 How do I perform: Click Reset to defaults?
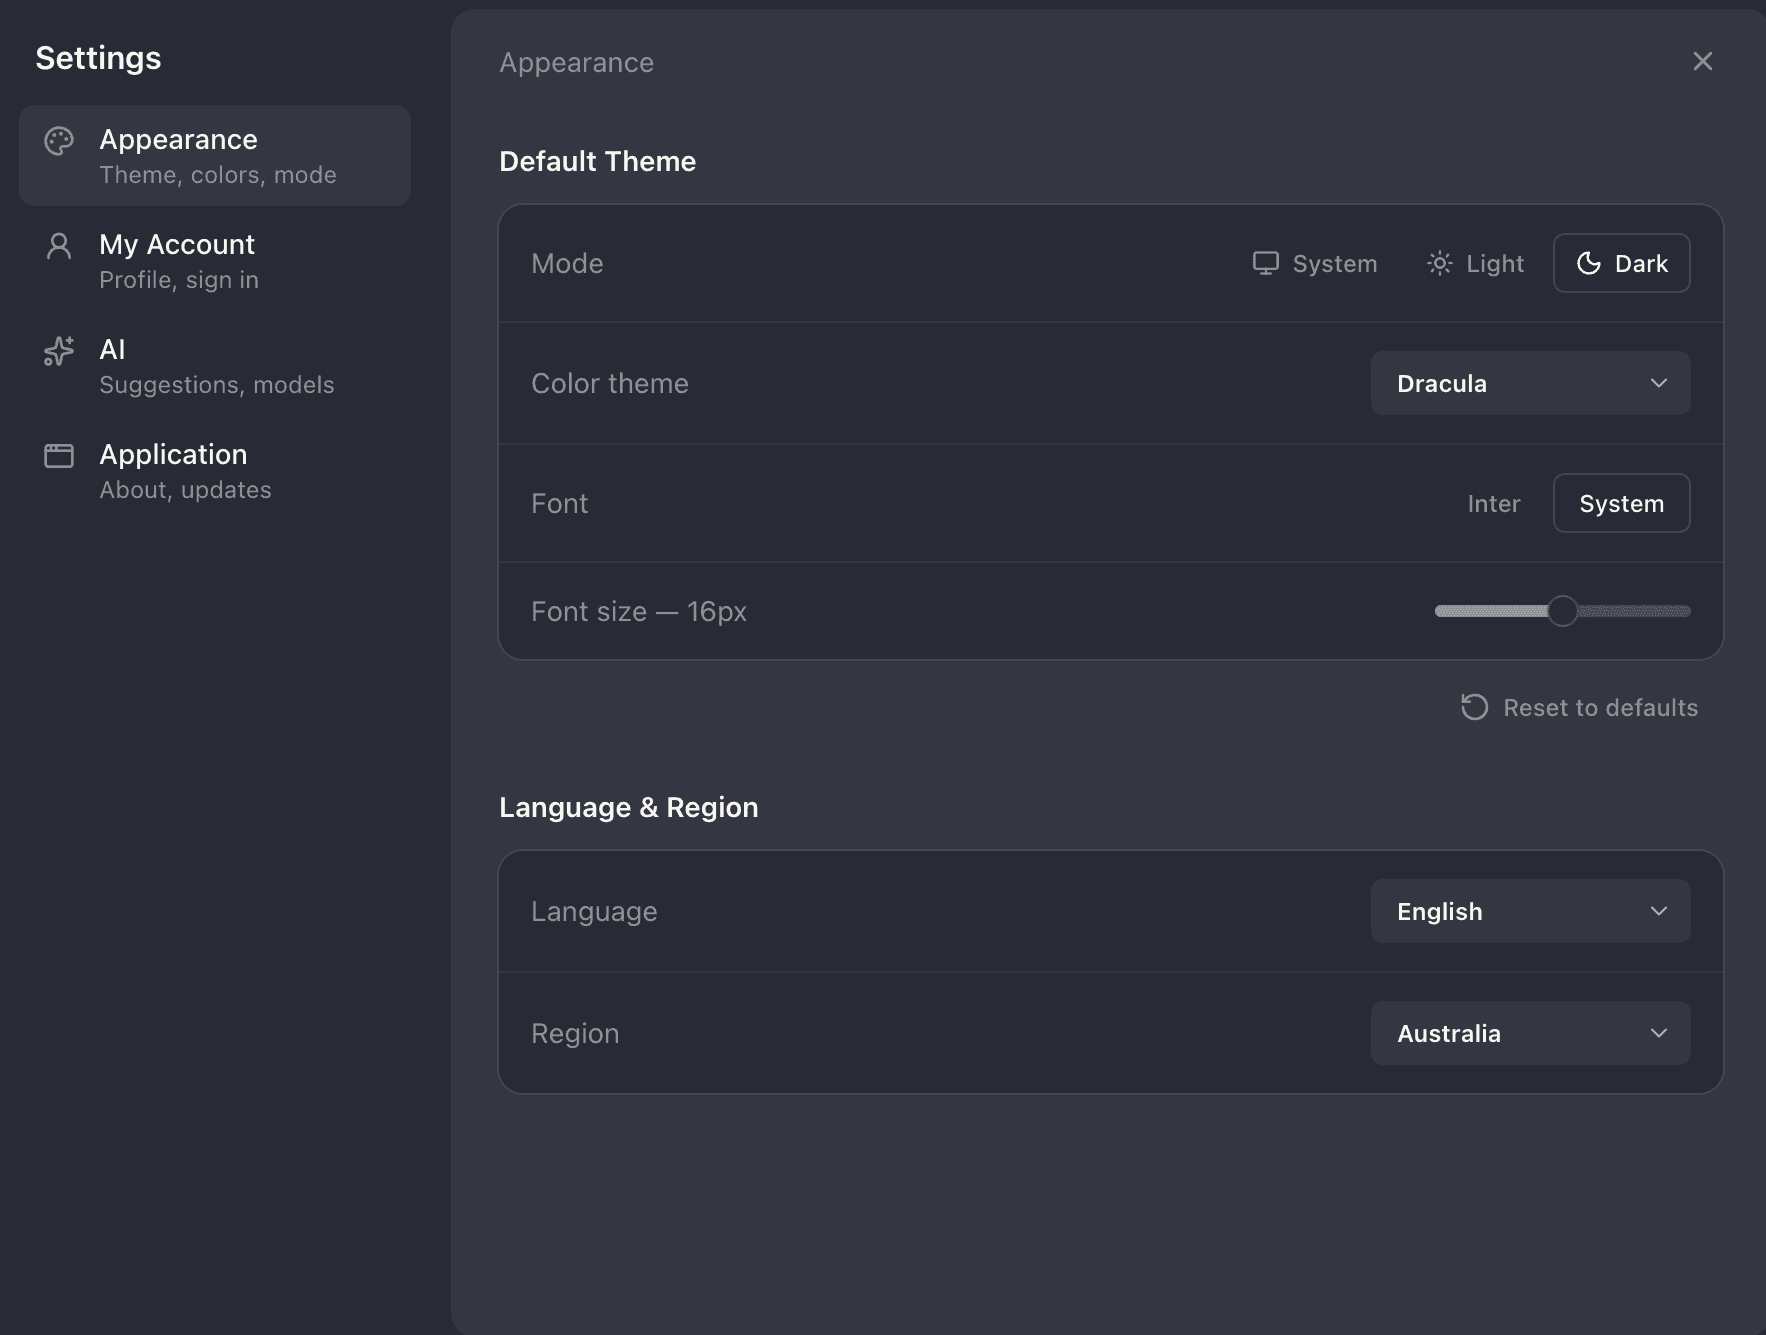tap(1578, 707)
